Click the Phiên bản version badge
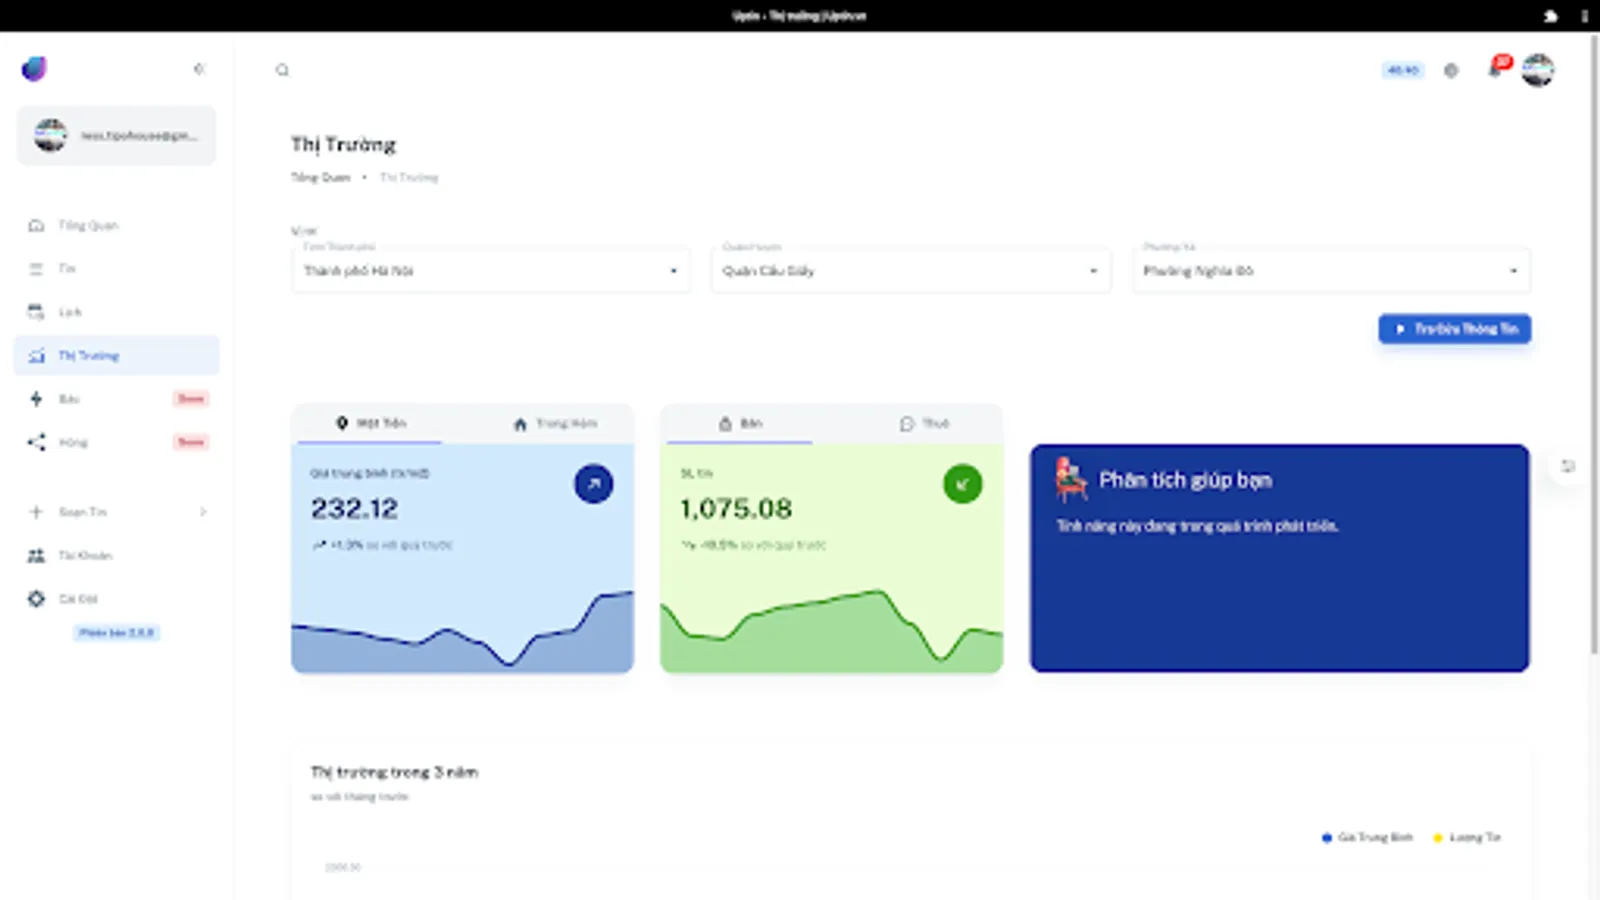1600x900 pixels. click(117, 633)
